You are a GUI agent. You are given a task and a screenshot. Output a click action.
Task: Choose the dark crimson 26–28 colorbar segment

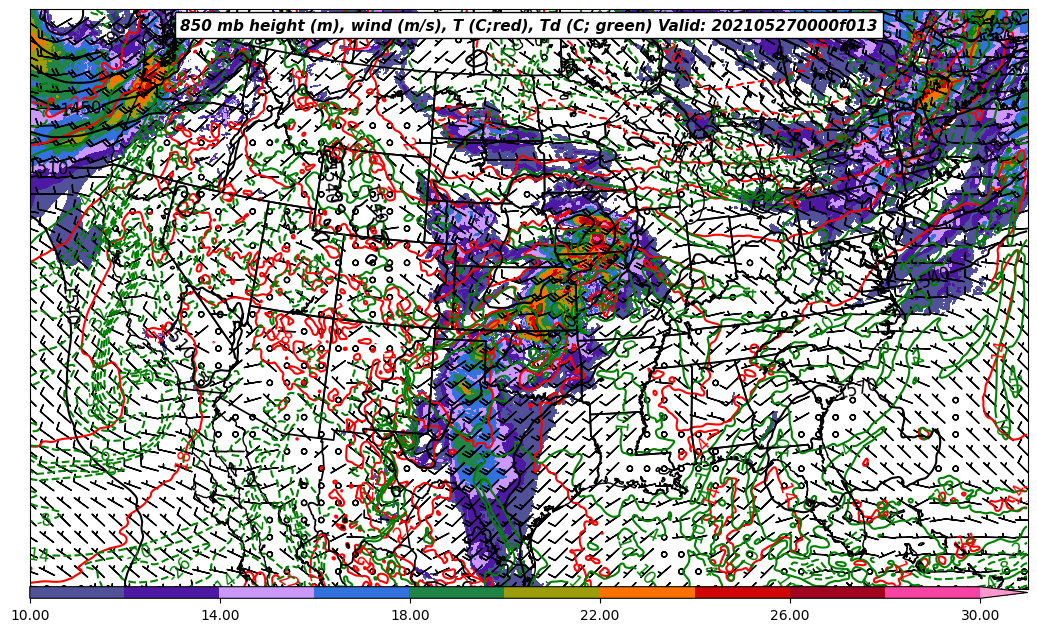[837, 592]
